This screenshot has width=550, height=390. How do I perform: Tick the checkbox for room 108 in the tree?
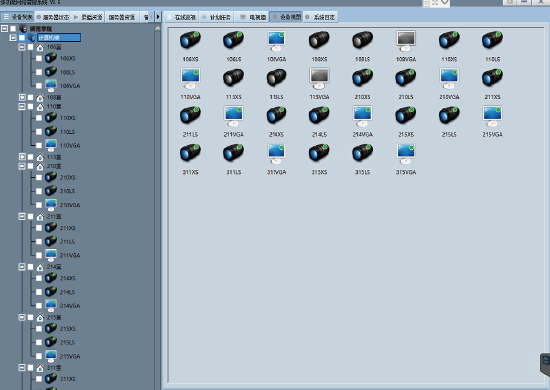click(31, 97)
